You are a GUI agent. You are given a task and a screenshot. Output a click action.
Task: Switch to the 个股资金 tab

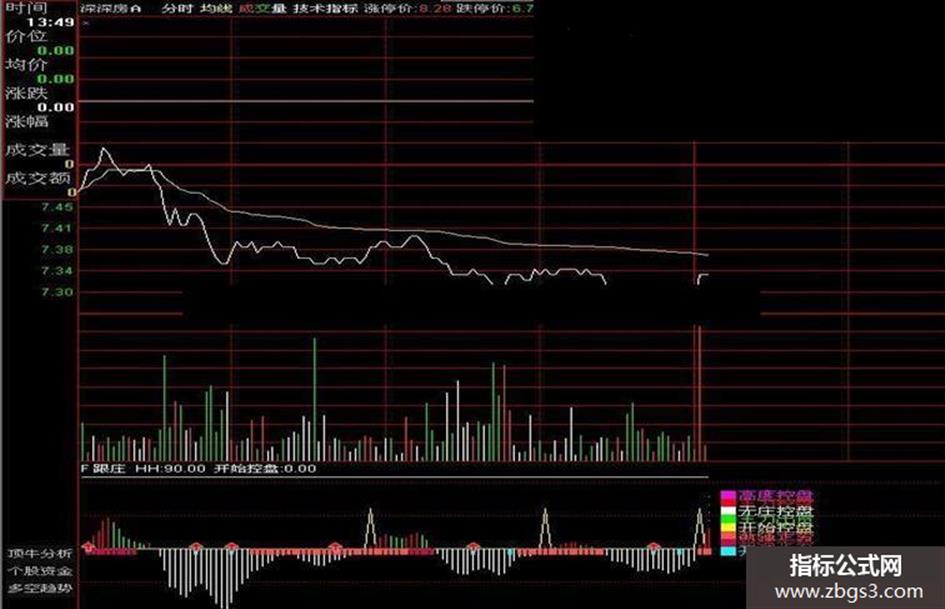click(x=40, y=570)
